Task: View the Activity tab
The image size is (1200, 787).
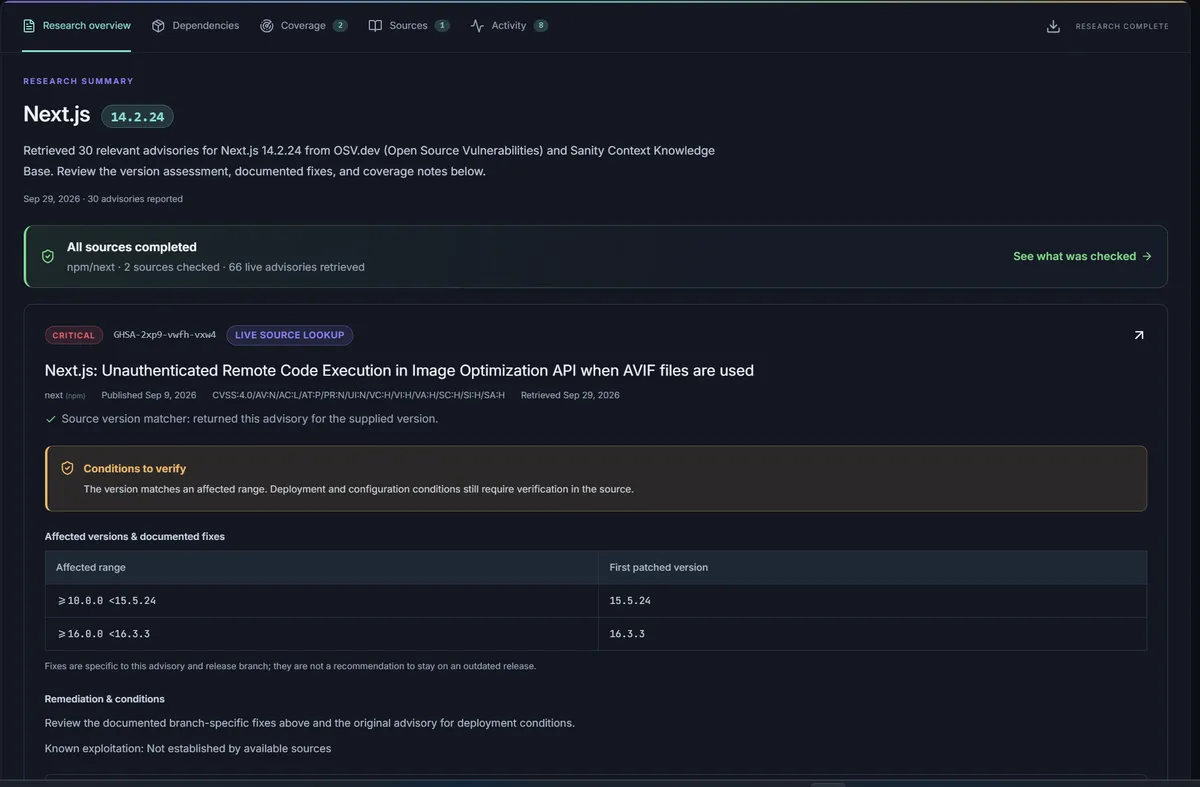Action: point(509,26)
